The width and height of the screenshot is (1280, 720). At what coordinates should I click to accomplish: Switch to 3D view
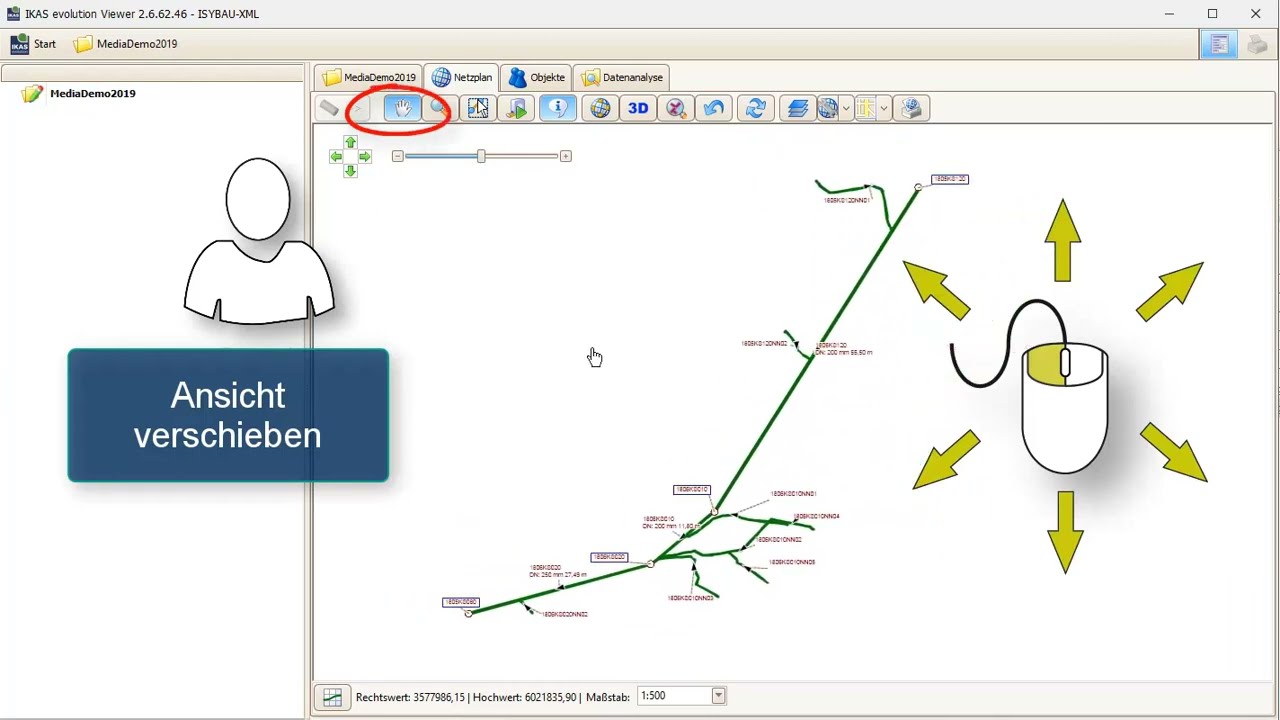click(638, 108)
